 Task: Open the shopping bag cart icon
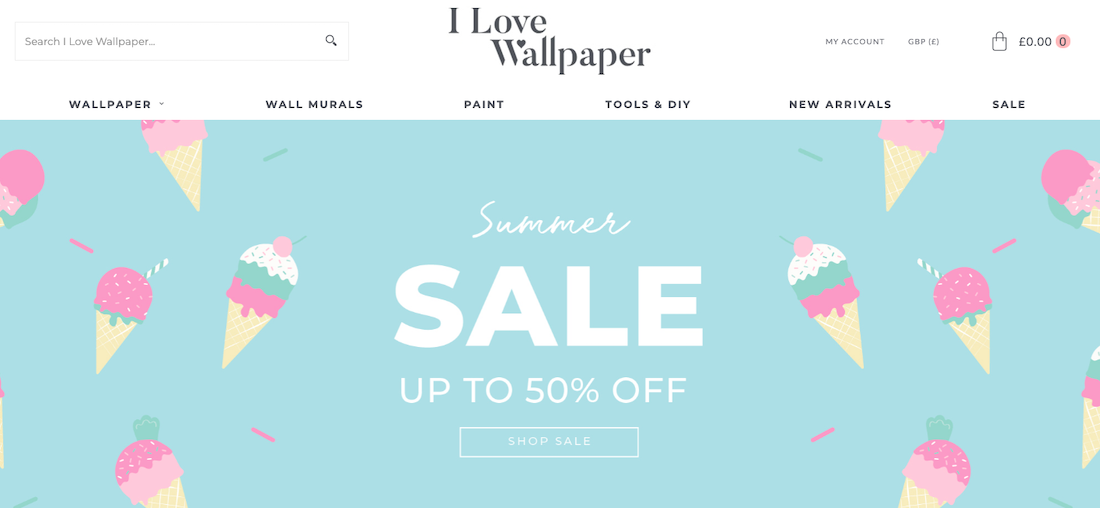coord(999,41)
